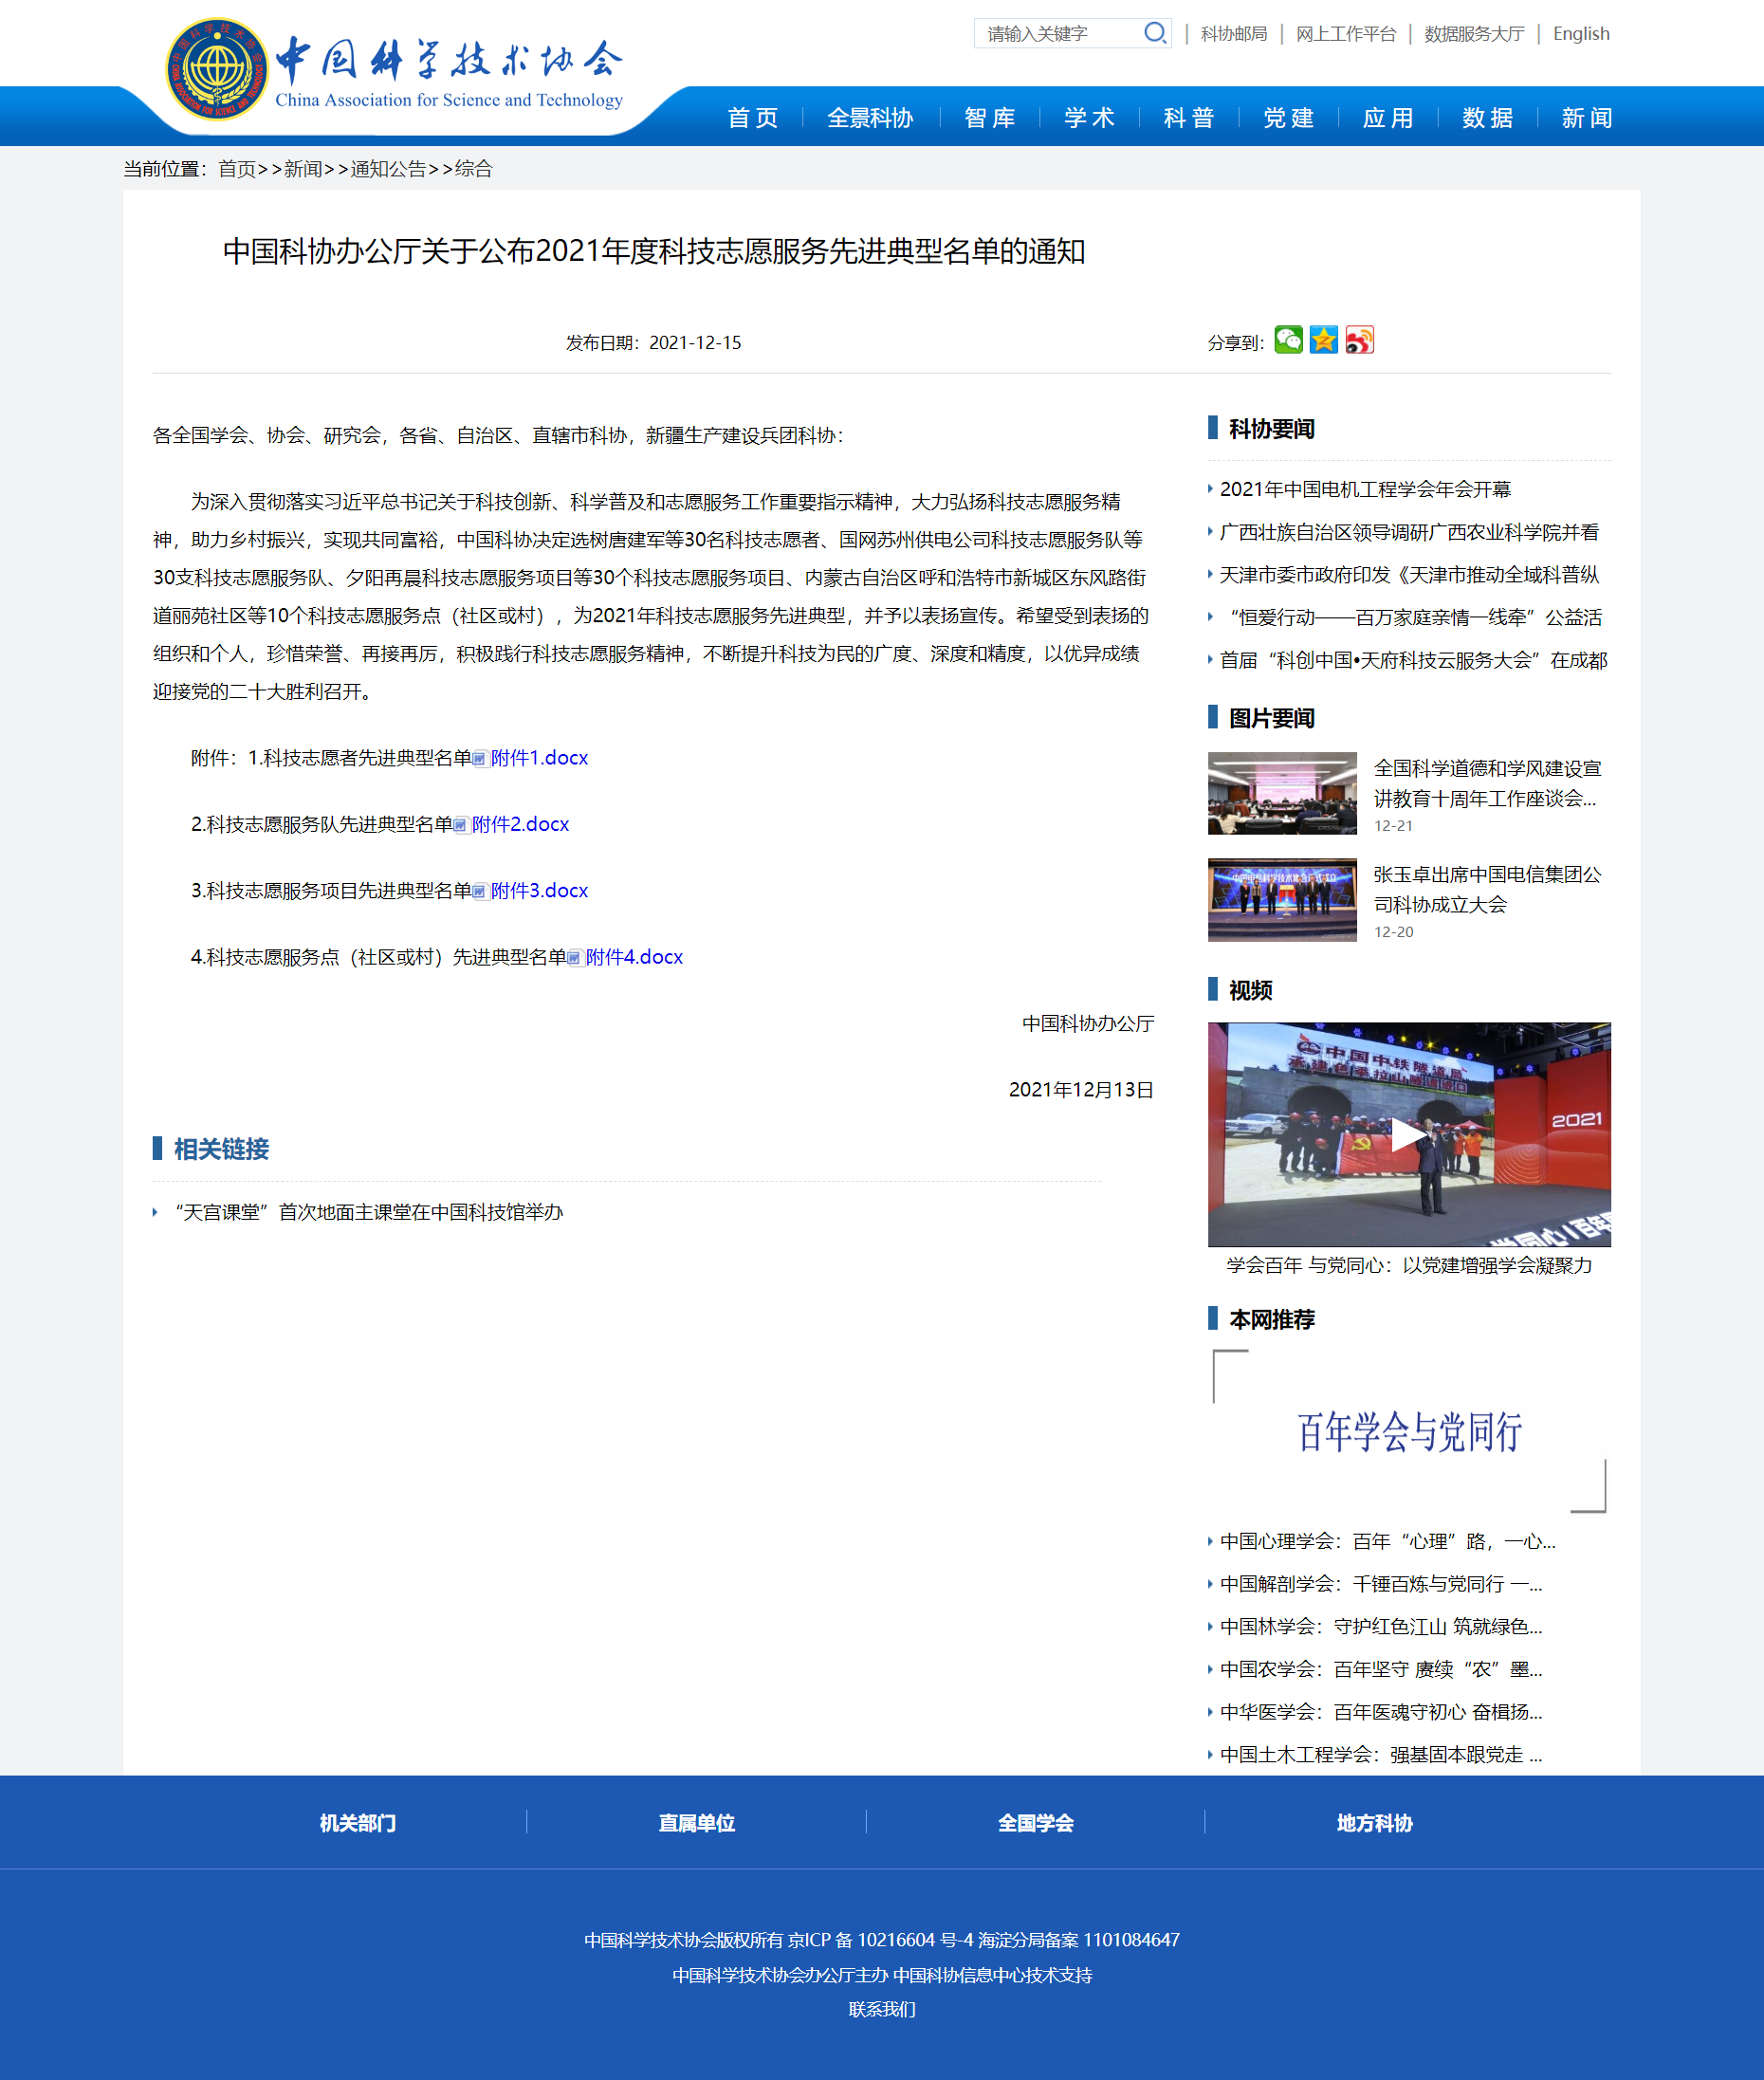Screen dimensions: 1764x2080
Task: Open 科普 nav item
Action: pyautogui.click(x=1189, y=118)
